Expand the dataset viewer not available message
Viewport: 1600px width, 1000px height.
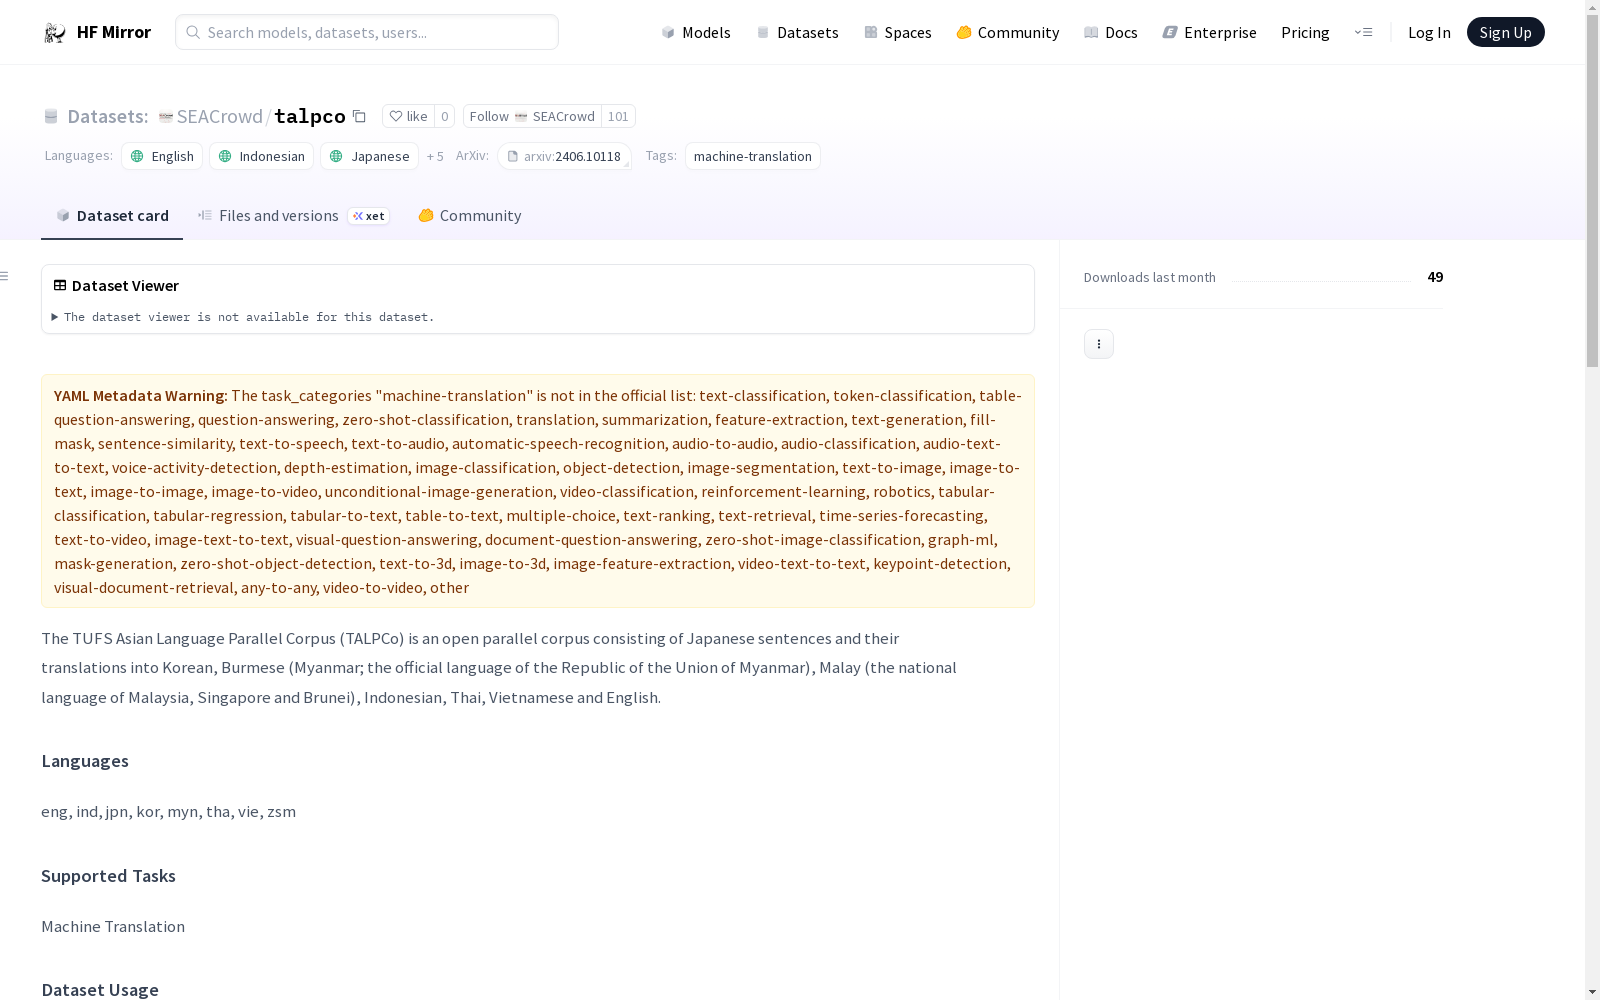pos(243,317)
